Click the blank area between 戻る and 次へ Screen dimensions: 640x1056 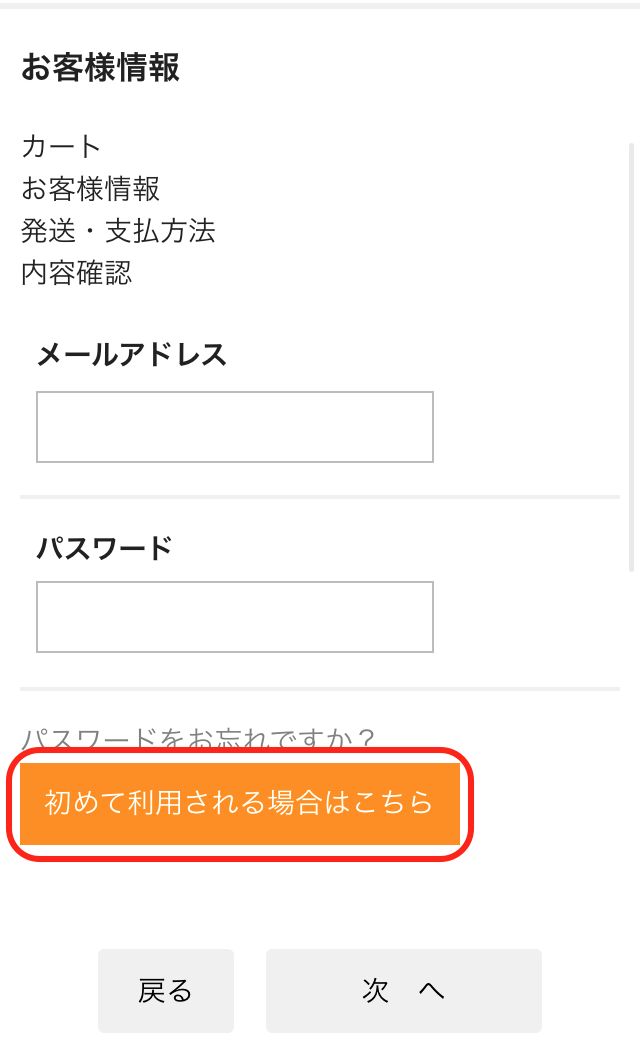coord(250,990)
